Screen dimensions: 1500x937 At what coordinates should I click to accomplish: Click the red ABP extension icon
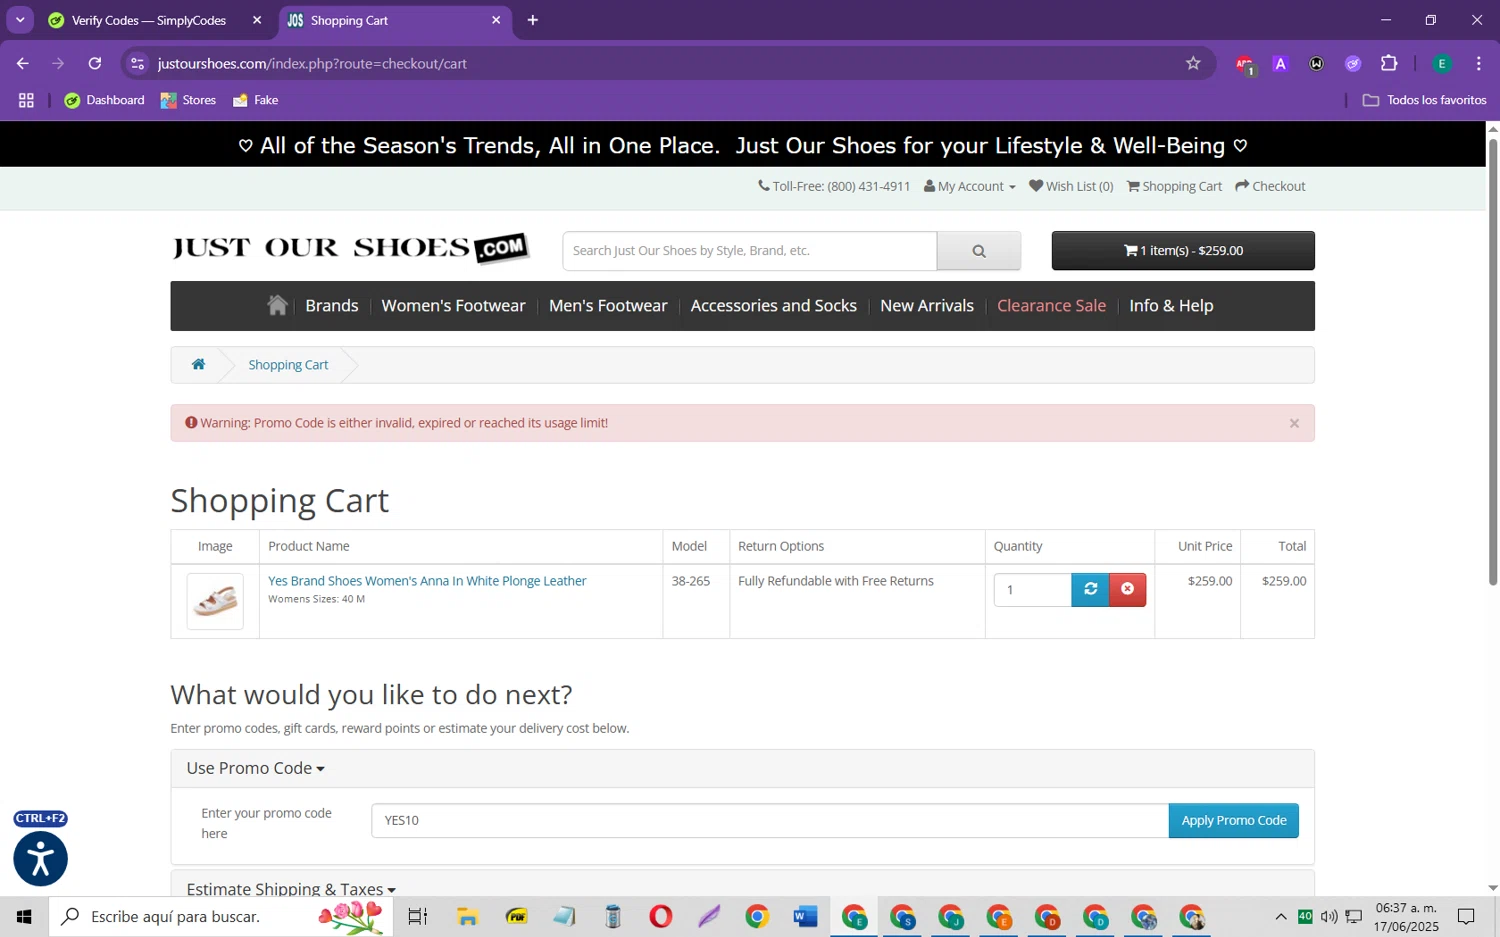pos(1244,64)
